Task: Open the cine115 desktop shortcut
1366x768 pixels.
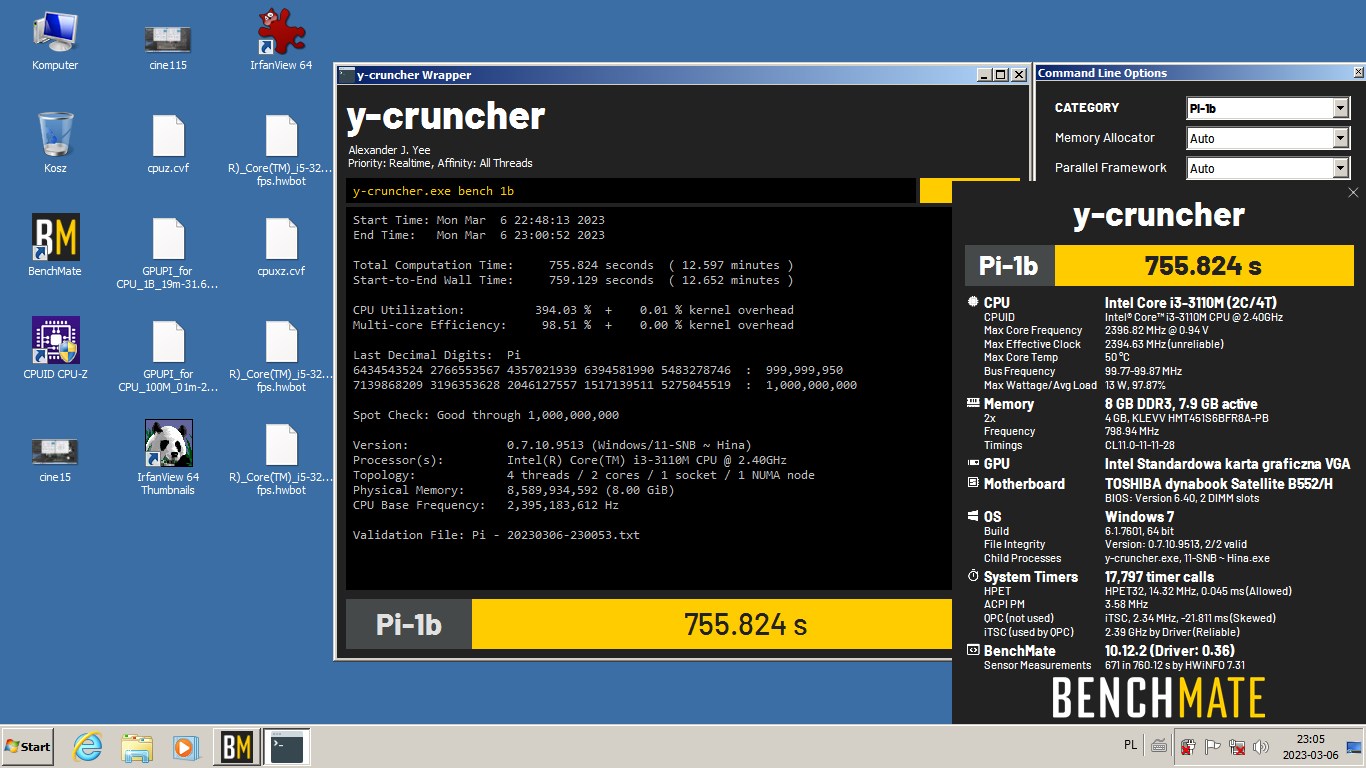Action: click(168, 45)
